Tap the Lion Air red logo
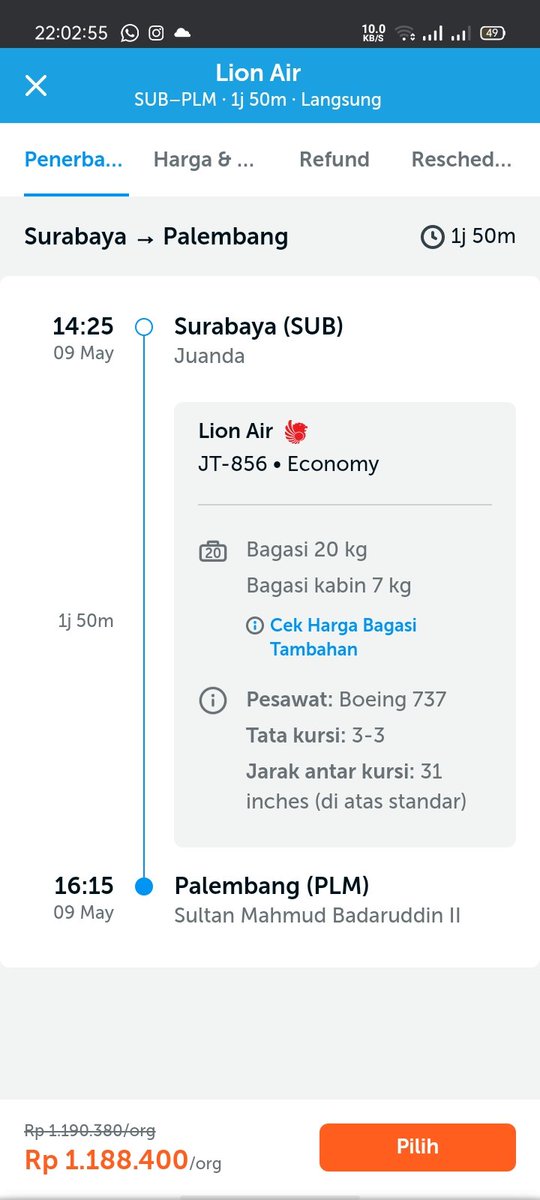This screenshot has width=540, height=1200. point(296,431)
